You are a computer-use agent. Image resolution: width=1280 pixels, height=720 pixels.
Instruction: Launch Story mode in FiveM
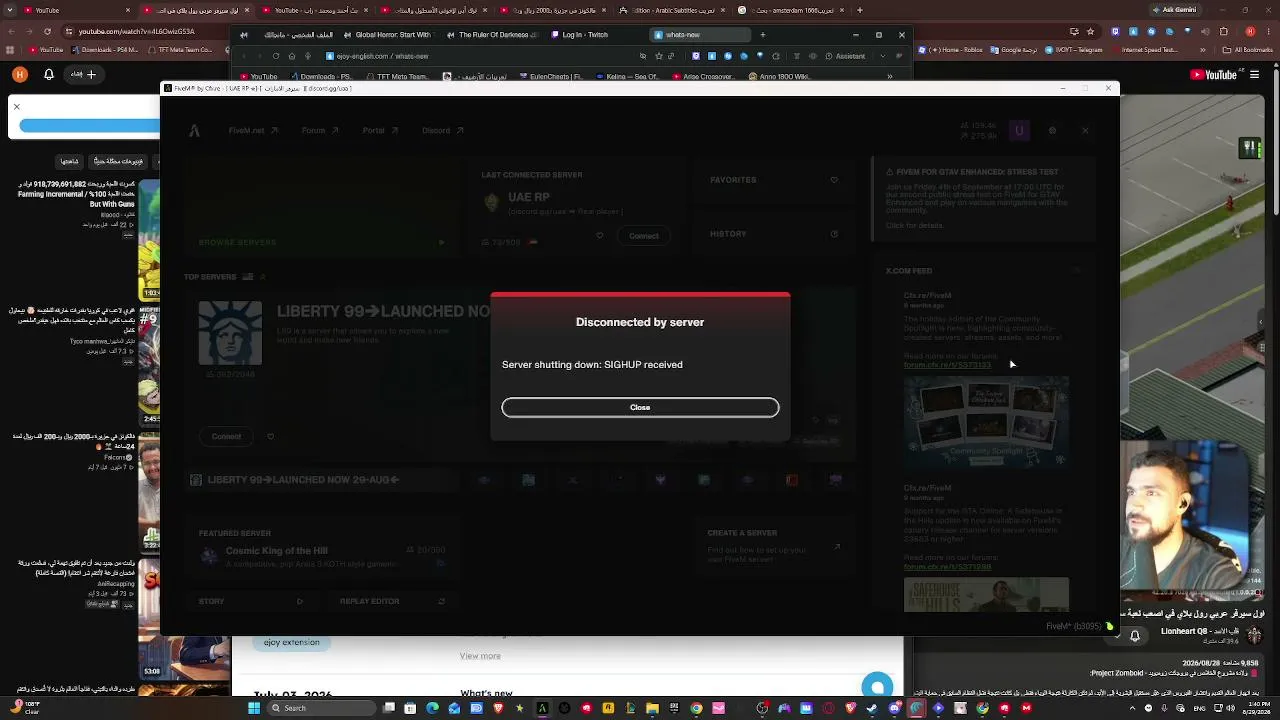250,601
